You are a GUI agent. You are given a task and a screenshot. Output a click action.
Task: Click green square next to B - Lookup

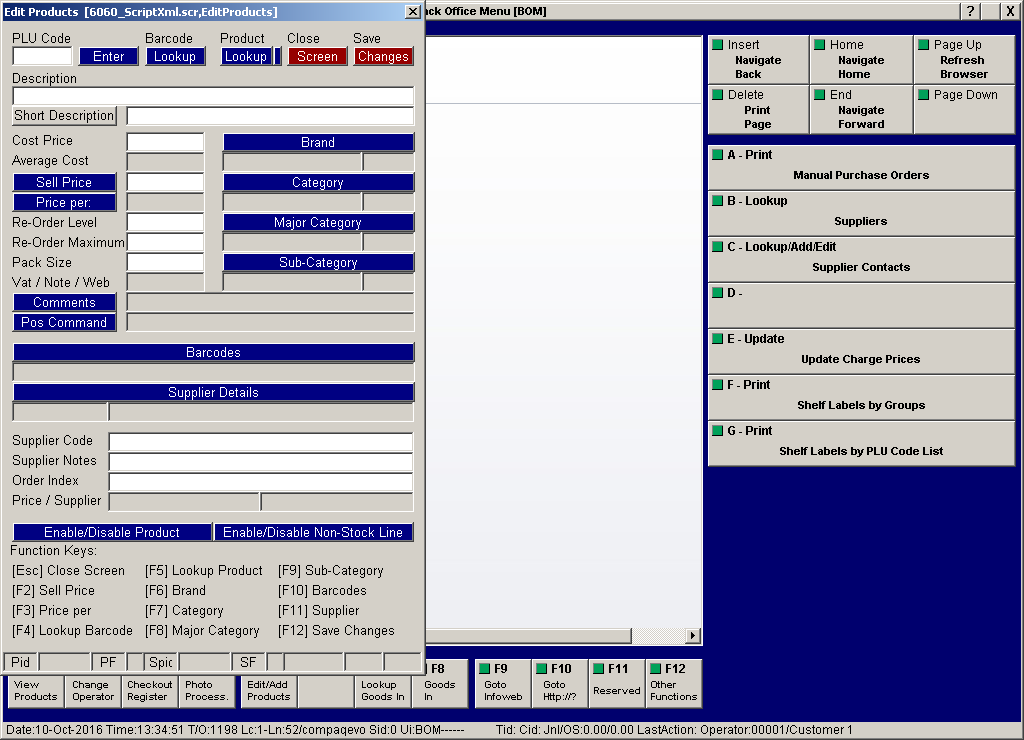717,201
